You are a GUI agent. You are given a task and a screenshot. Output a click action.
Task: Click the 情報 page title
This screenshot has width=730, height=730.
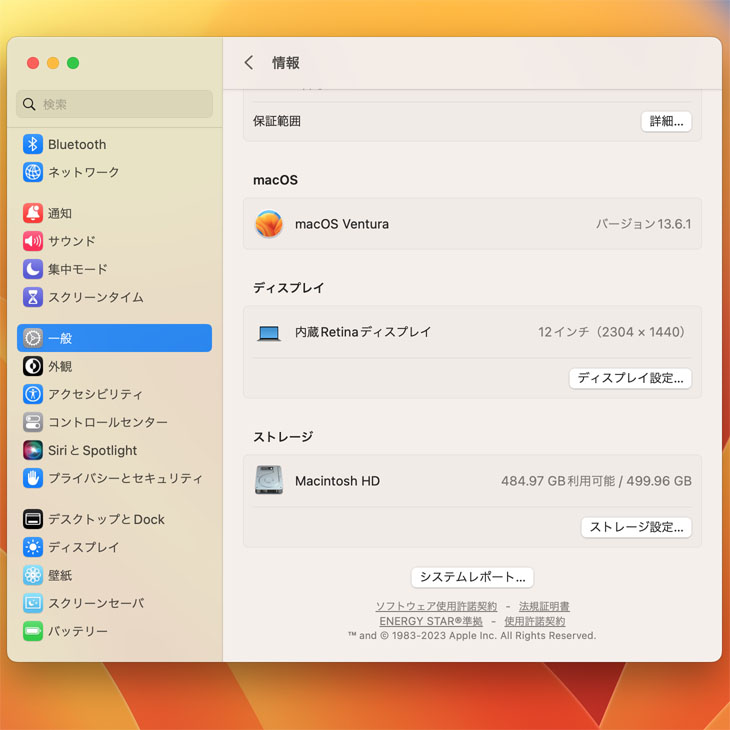click(x=286, y=62)
